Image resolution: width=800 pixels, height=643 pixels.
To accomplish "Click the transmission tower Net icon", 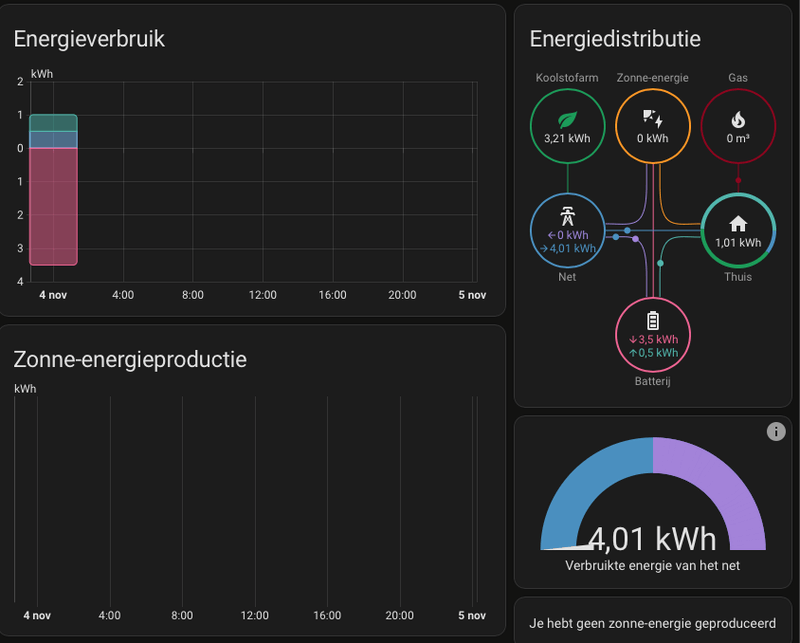I will click(567, 216).
